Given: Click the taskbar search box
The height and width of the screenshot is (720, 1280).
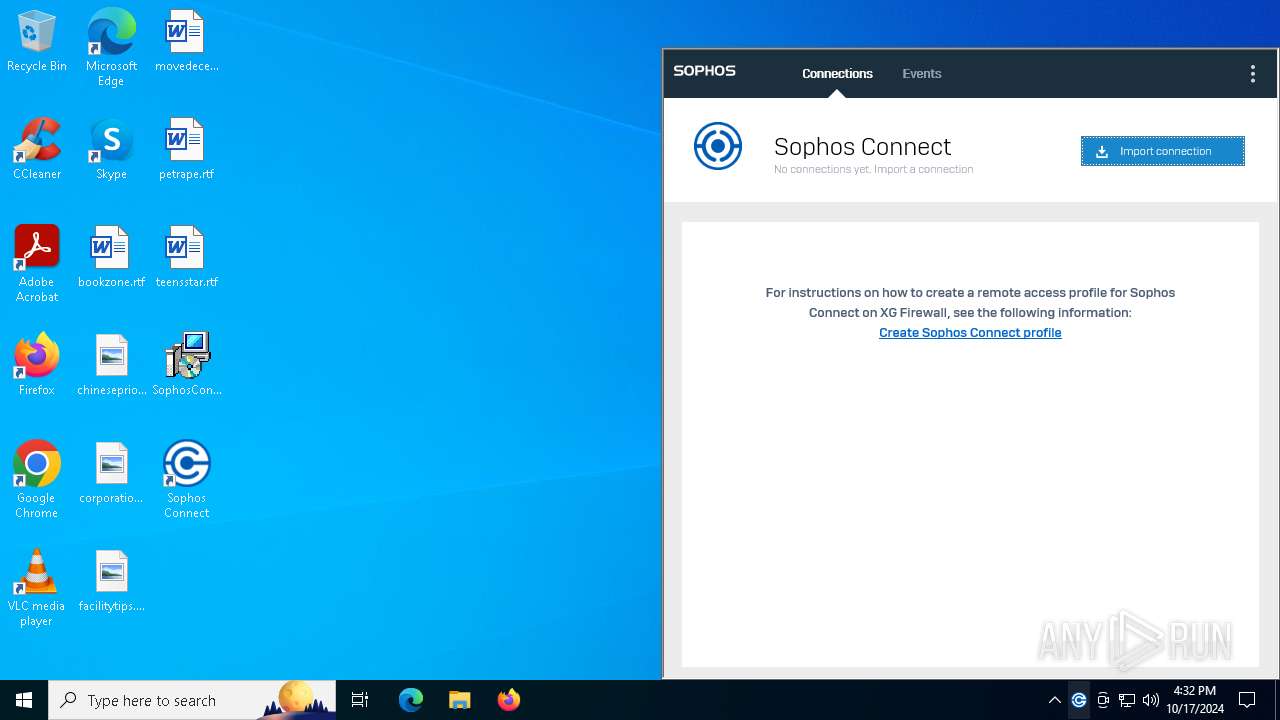Looking at the screenshot, I should coord(192,700).
